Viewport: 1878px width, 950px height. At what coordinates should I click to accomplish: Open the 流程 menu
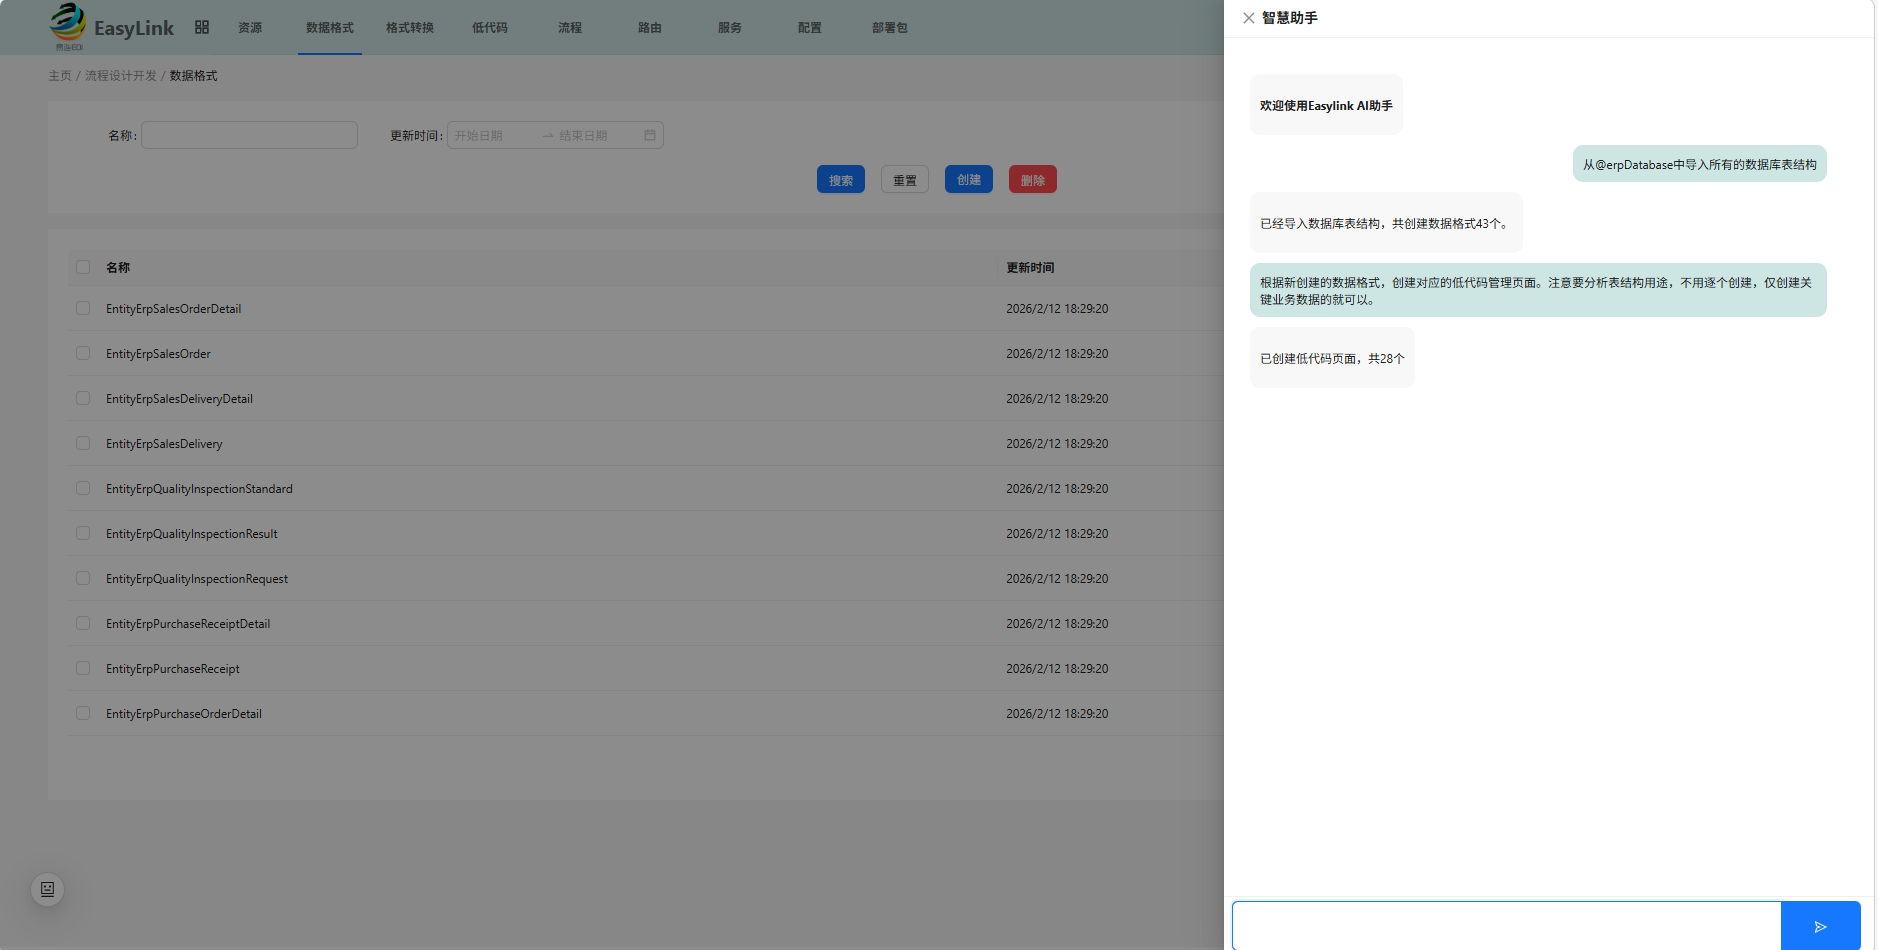click(570, 28)
